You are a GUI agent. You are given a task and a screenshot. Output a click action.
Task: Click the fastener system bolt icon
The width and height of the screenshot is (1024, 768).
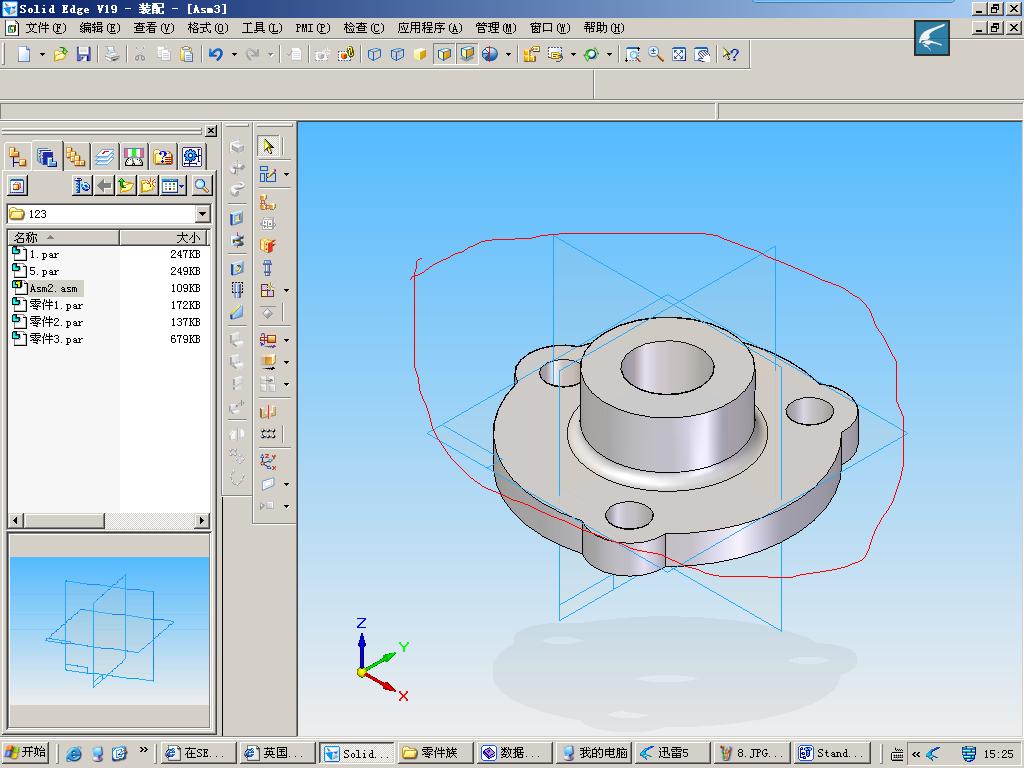tap(268, 267)
